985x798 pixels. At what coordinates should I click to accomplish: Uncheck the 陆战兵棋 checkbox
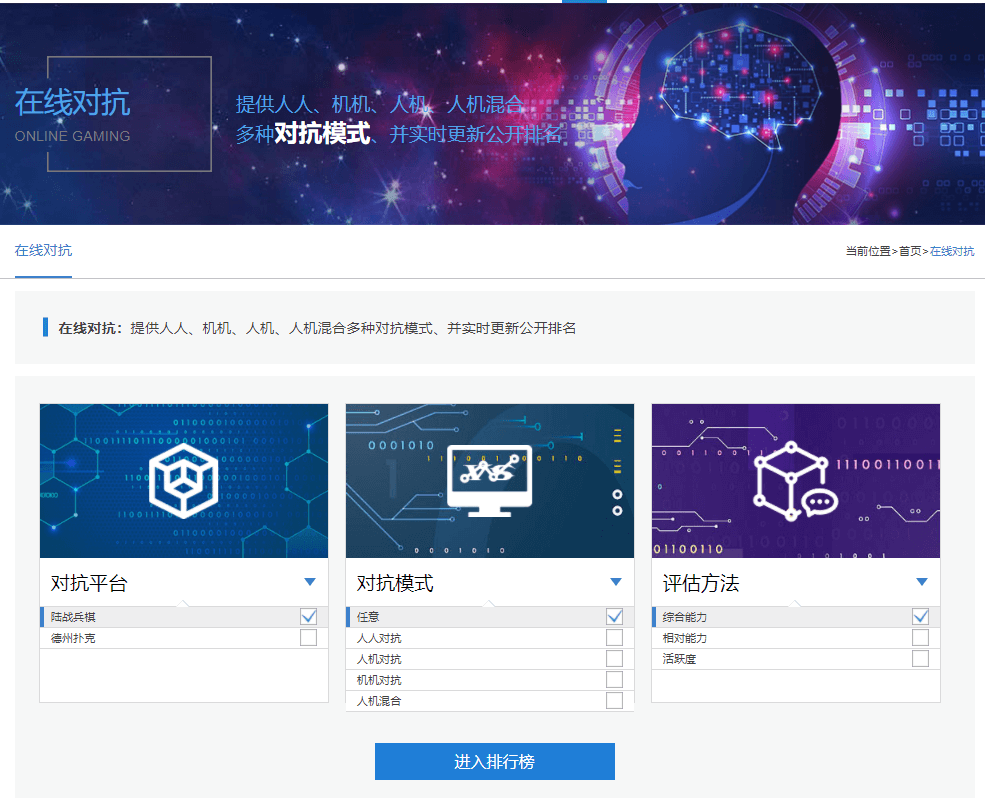click(x=307, y=617)
